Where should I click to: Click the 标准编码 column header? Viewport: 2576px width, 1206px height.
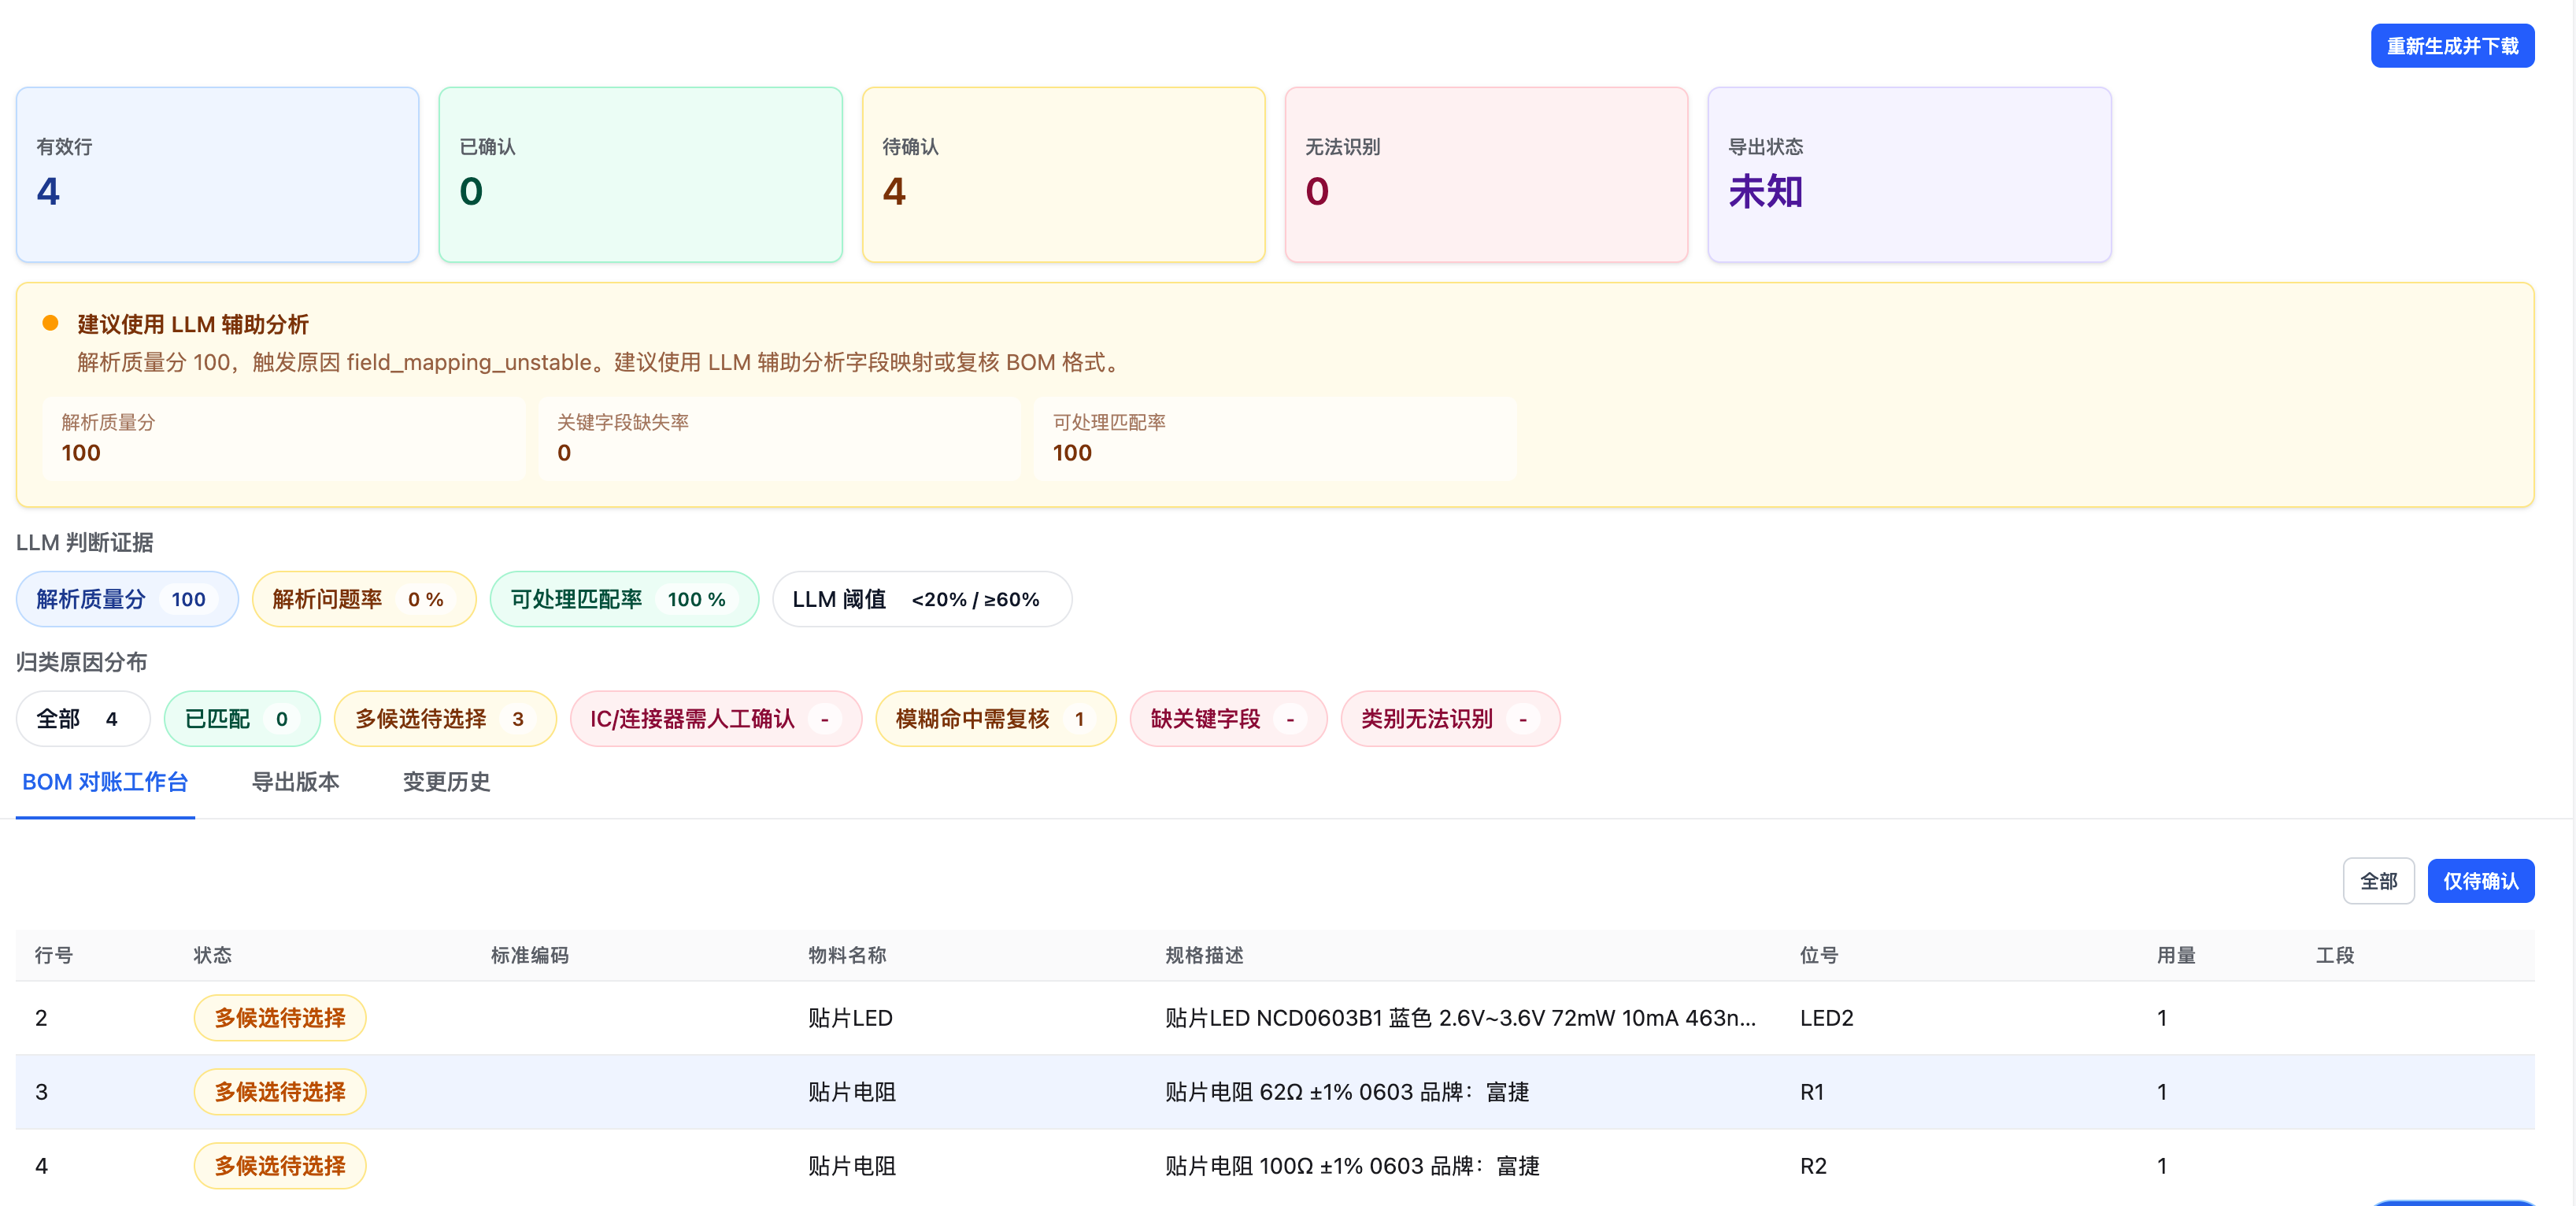(x=529, y=955)
